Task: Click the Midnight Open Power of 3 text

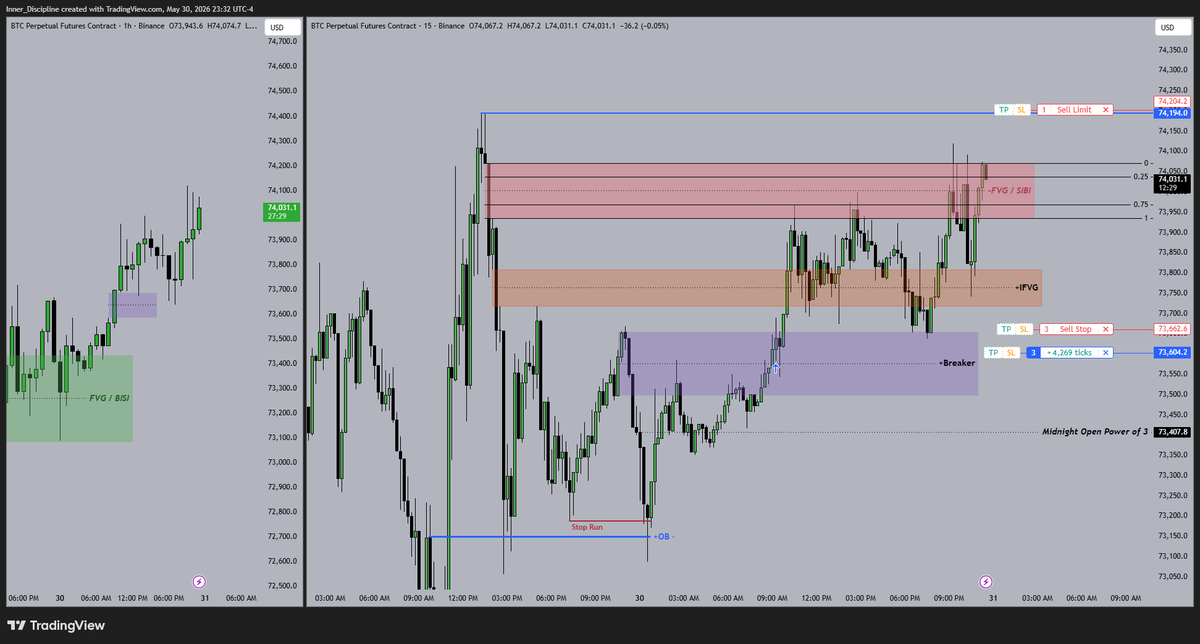Action: coord(1095,432)
